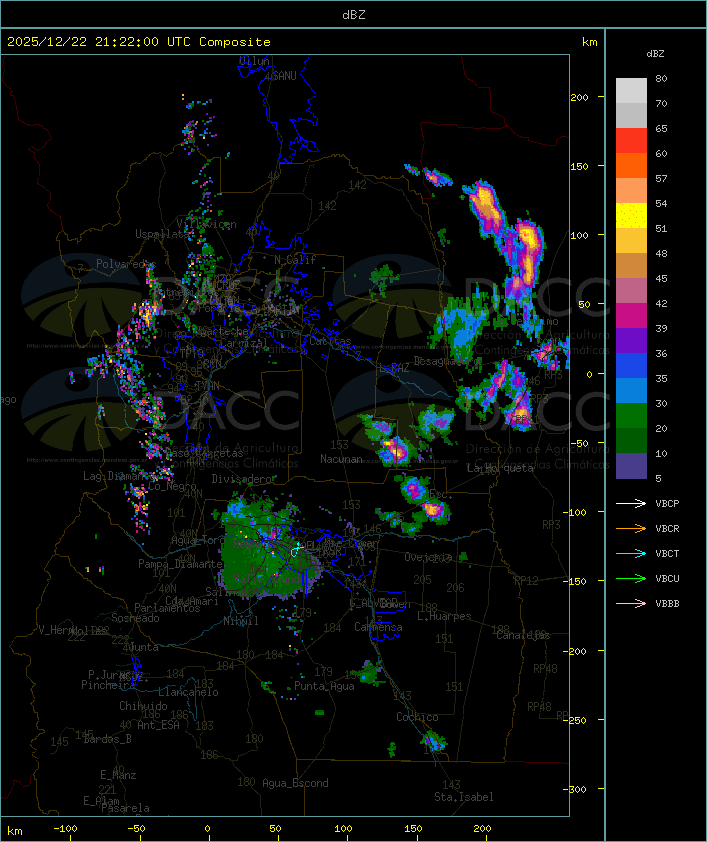
Task: Click the Sta.Isabel map label
Action: pos(464,797)
